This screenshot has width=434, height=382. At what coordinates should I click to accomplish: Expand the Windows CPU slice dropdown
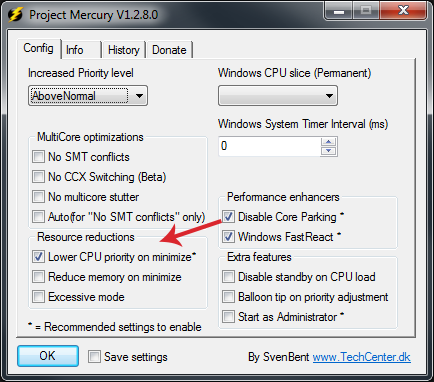(278, 96)
